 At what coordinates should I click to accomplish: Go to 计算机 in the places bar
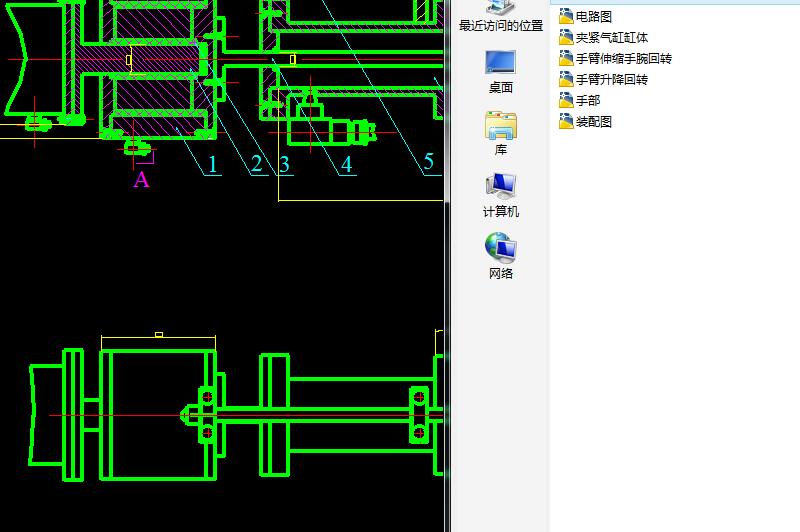click(501, 195)
